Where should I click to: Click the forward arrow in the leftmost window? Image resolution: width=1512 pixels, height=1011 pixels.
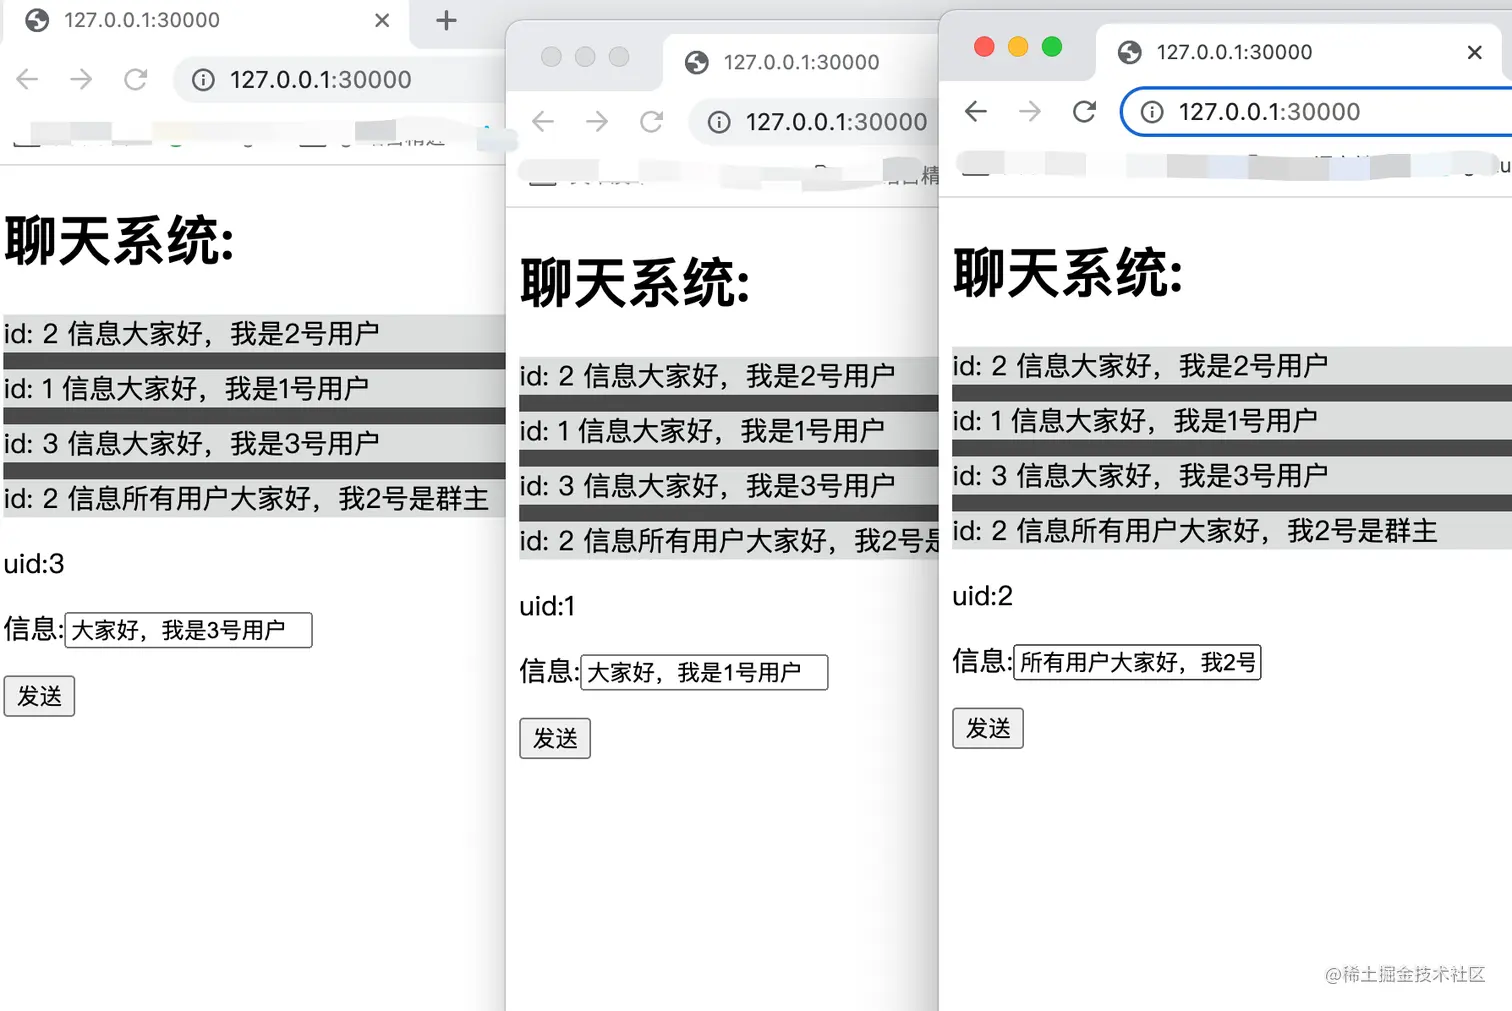[x=81, y=79]
